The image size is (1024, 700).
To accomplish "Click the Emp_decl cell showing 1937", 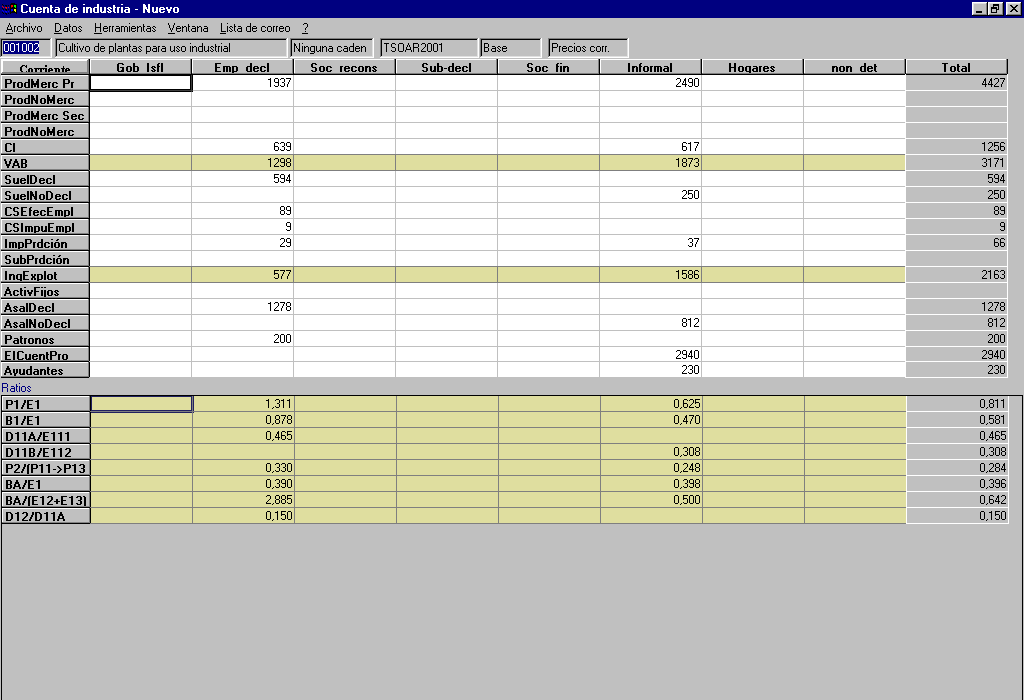I will pyautogui.click(x=242, y=84).
